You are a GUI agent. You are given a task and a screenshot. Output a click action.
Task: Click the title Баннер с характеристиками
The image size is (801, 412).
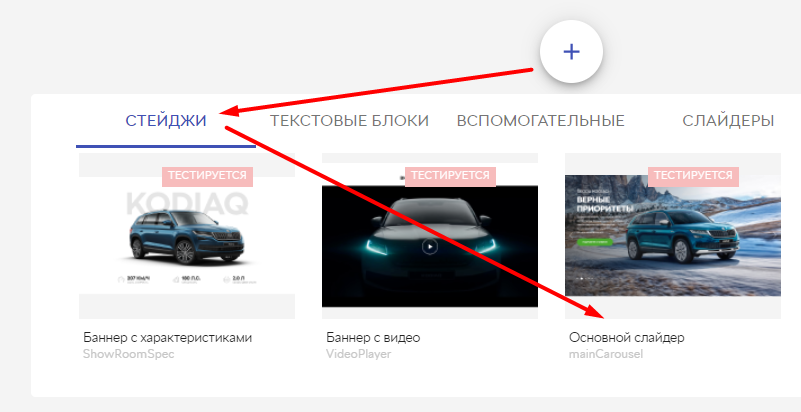(x=168, y=337)
